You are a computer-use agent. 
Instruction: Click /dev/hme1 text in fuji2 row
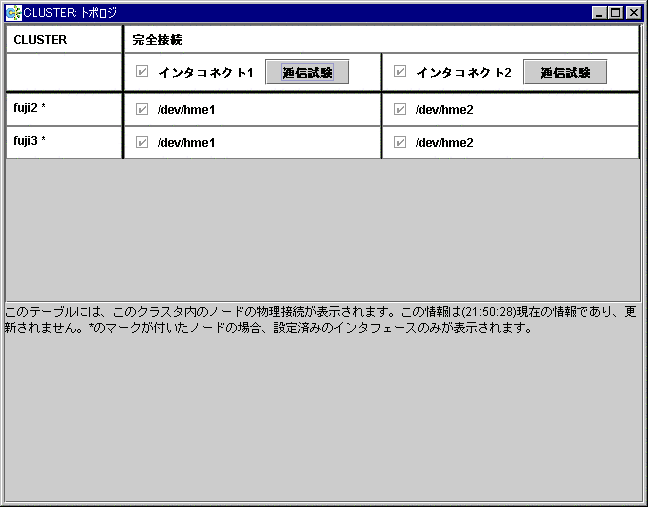(x=186, y=110)
